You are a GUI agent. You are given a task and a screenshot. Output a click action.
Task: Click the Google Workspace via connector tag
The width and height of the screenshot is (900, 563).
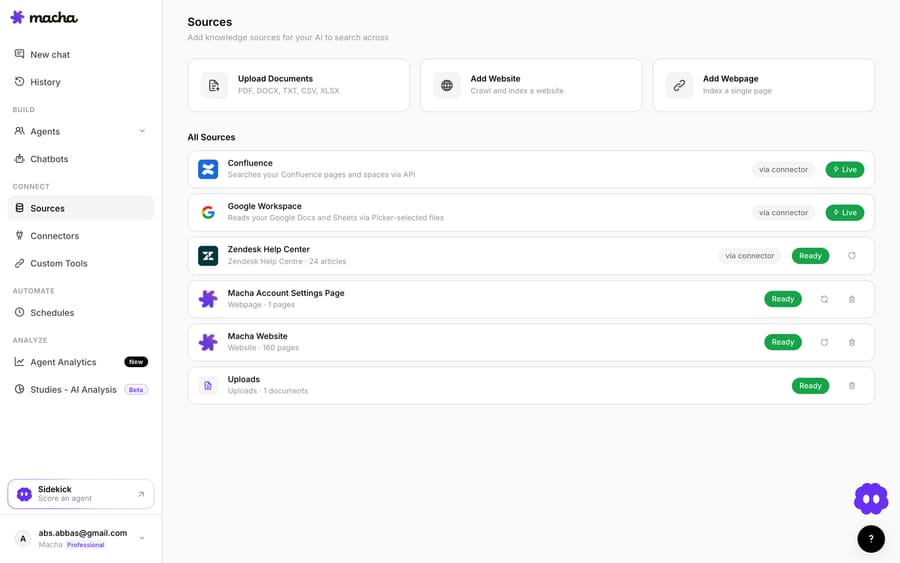click(x=783, y=212)
